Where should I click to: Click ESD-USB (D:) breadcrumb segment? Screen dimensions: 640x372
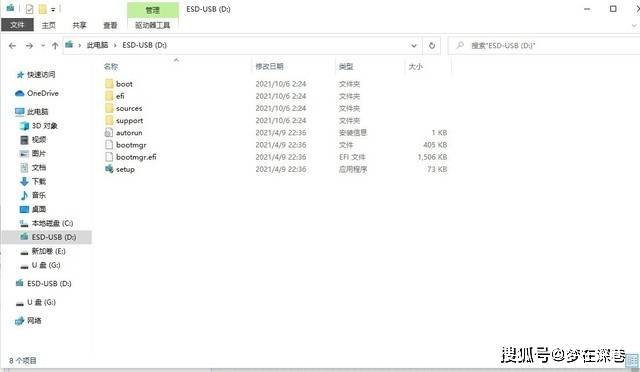(x=144, y=45)
